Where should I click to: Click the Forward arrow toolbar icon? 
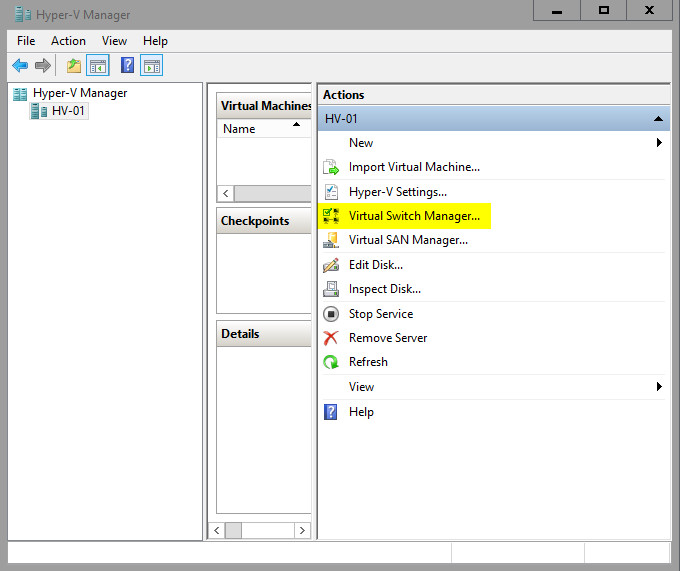tap(42, 66)
